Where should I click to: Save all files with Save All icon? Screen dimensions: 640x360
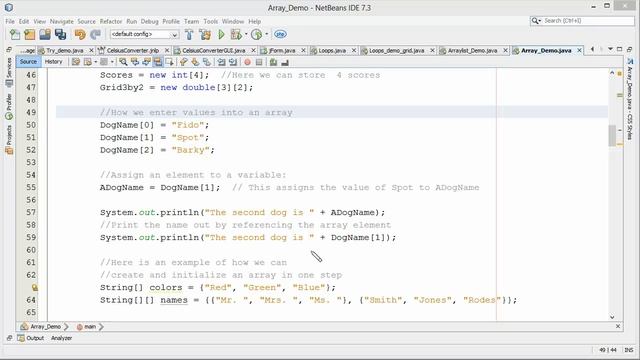[60, 35]
